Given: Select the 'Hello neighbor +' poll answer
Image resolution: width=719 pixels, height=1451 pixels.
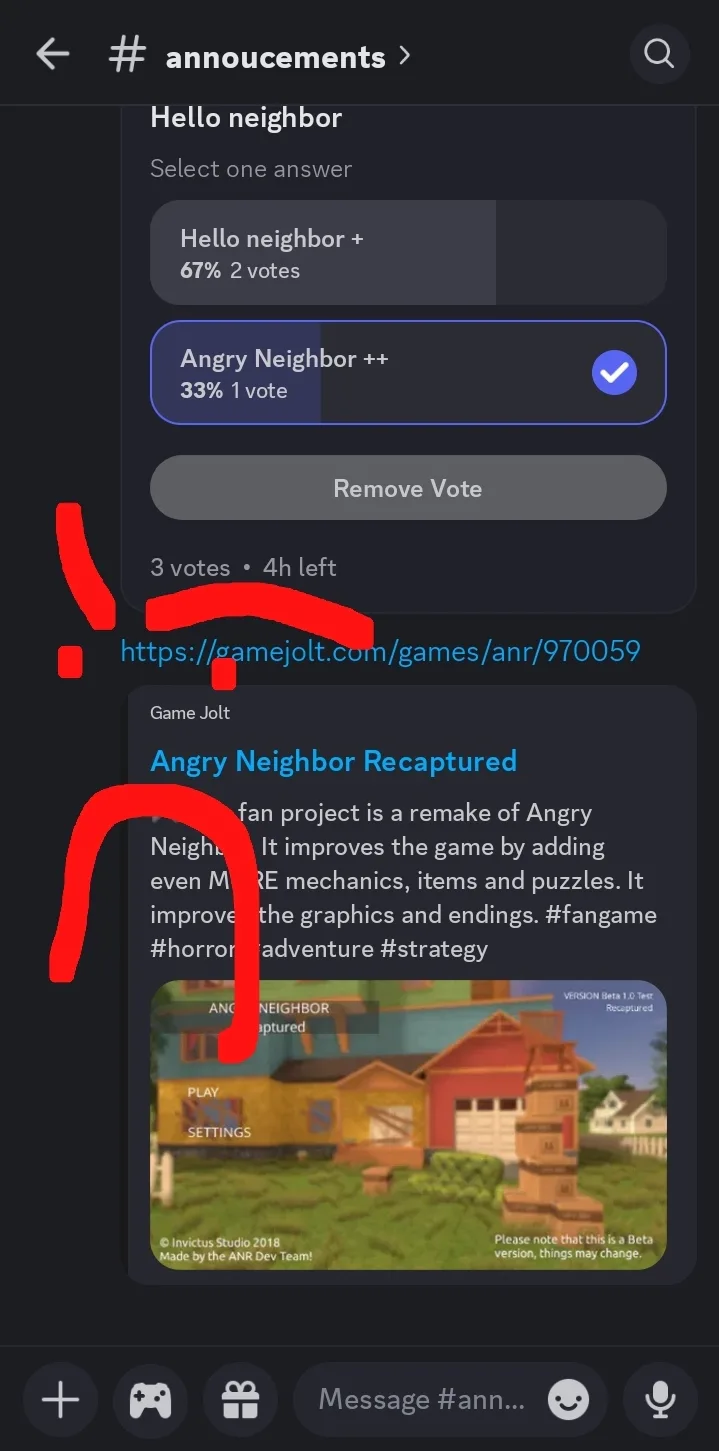Looking at the screenshot, I should [x=408, y=253].
